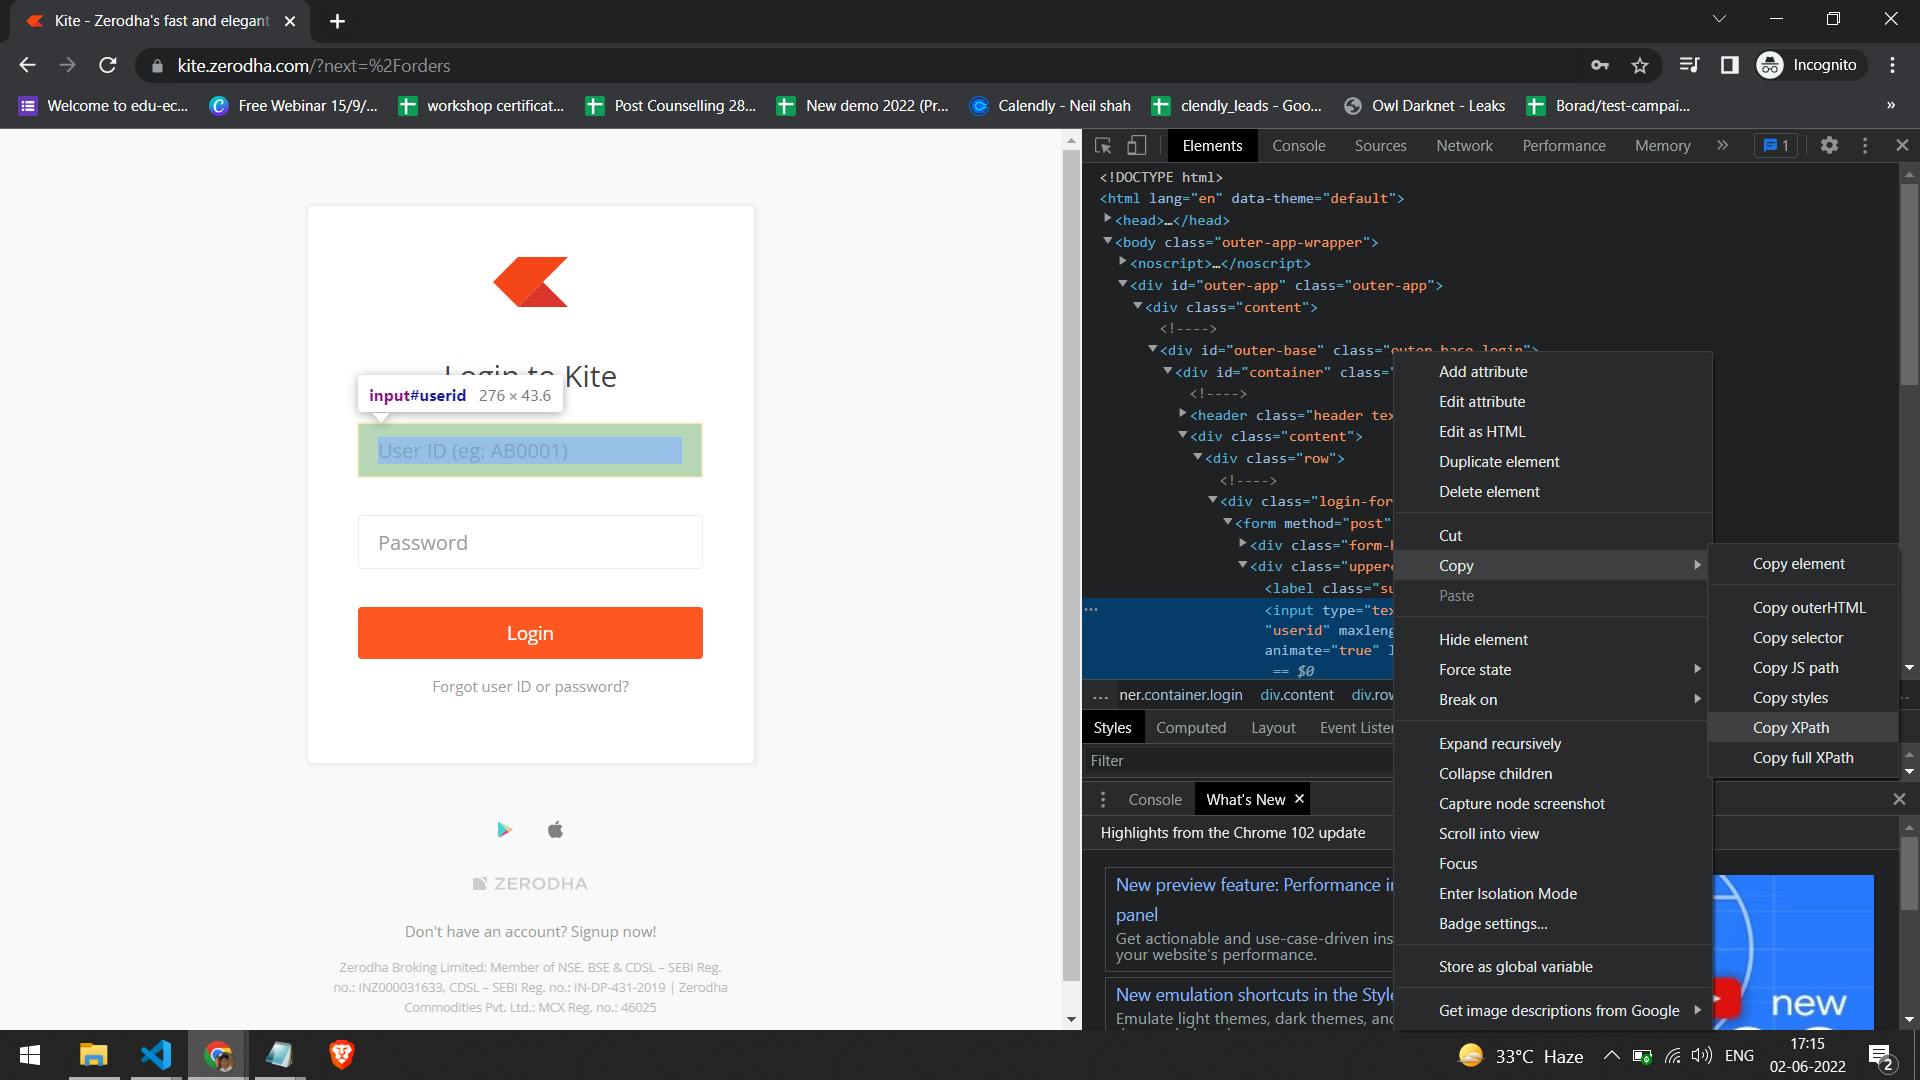Show hidden bookmarks overflow chevron
Viewport: 1920px width, 1080px height.
pos(1890,105)
